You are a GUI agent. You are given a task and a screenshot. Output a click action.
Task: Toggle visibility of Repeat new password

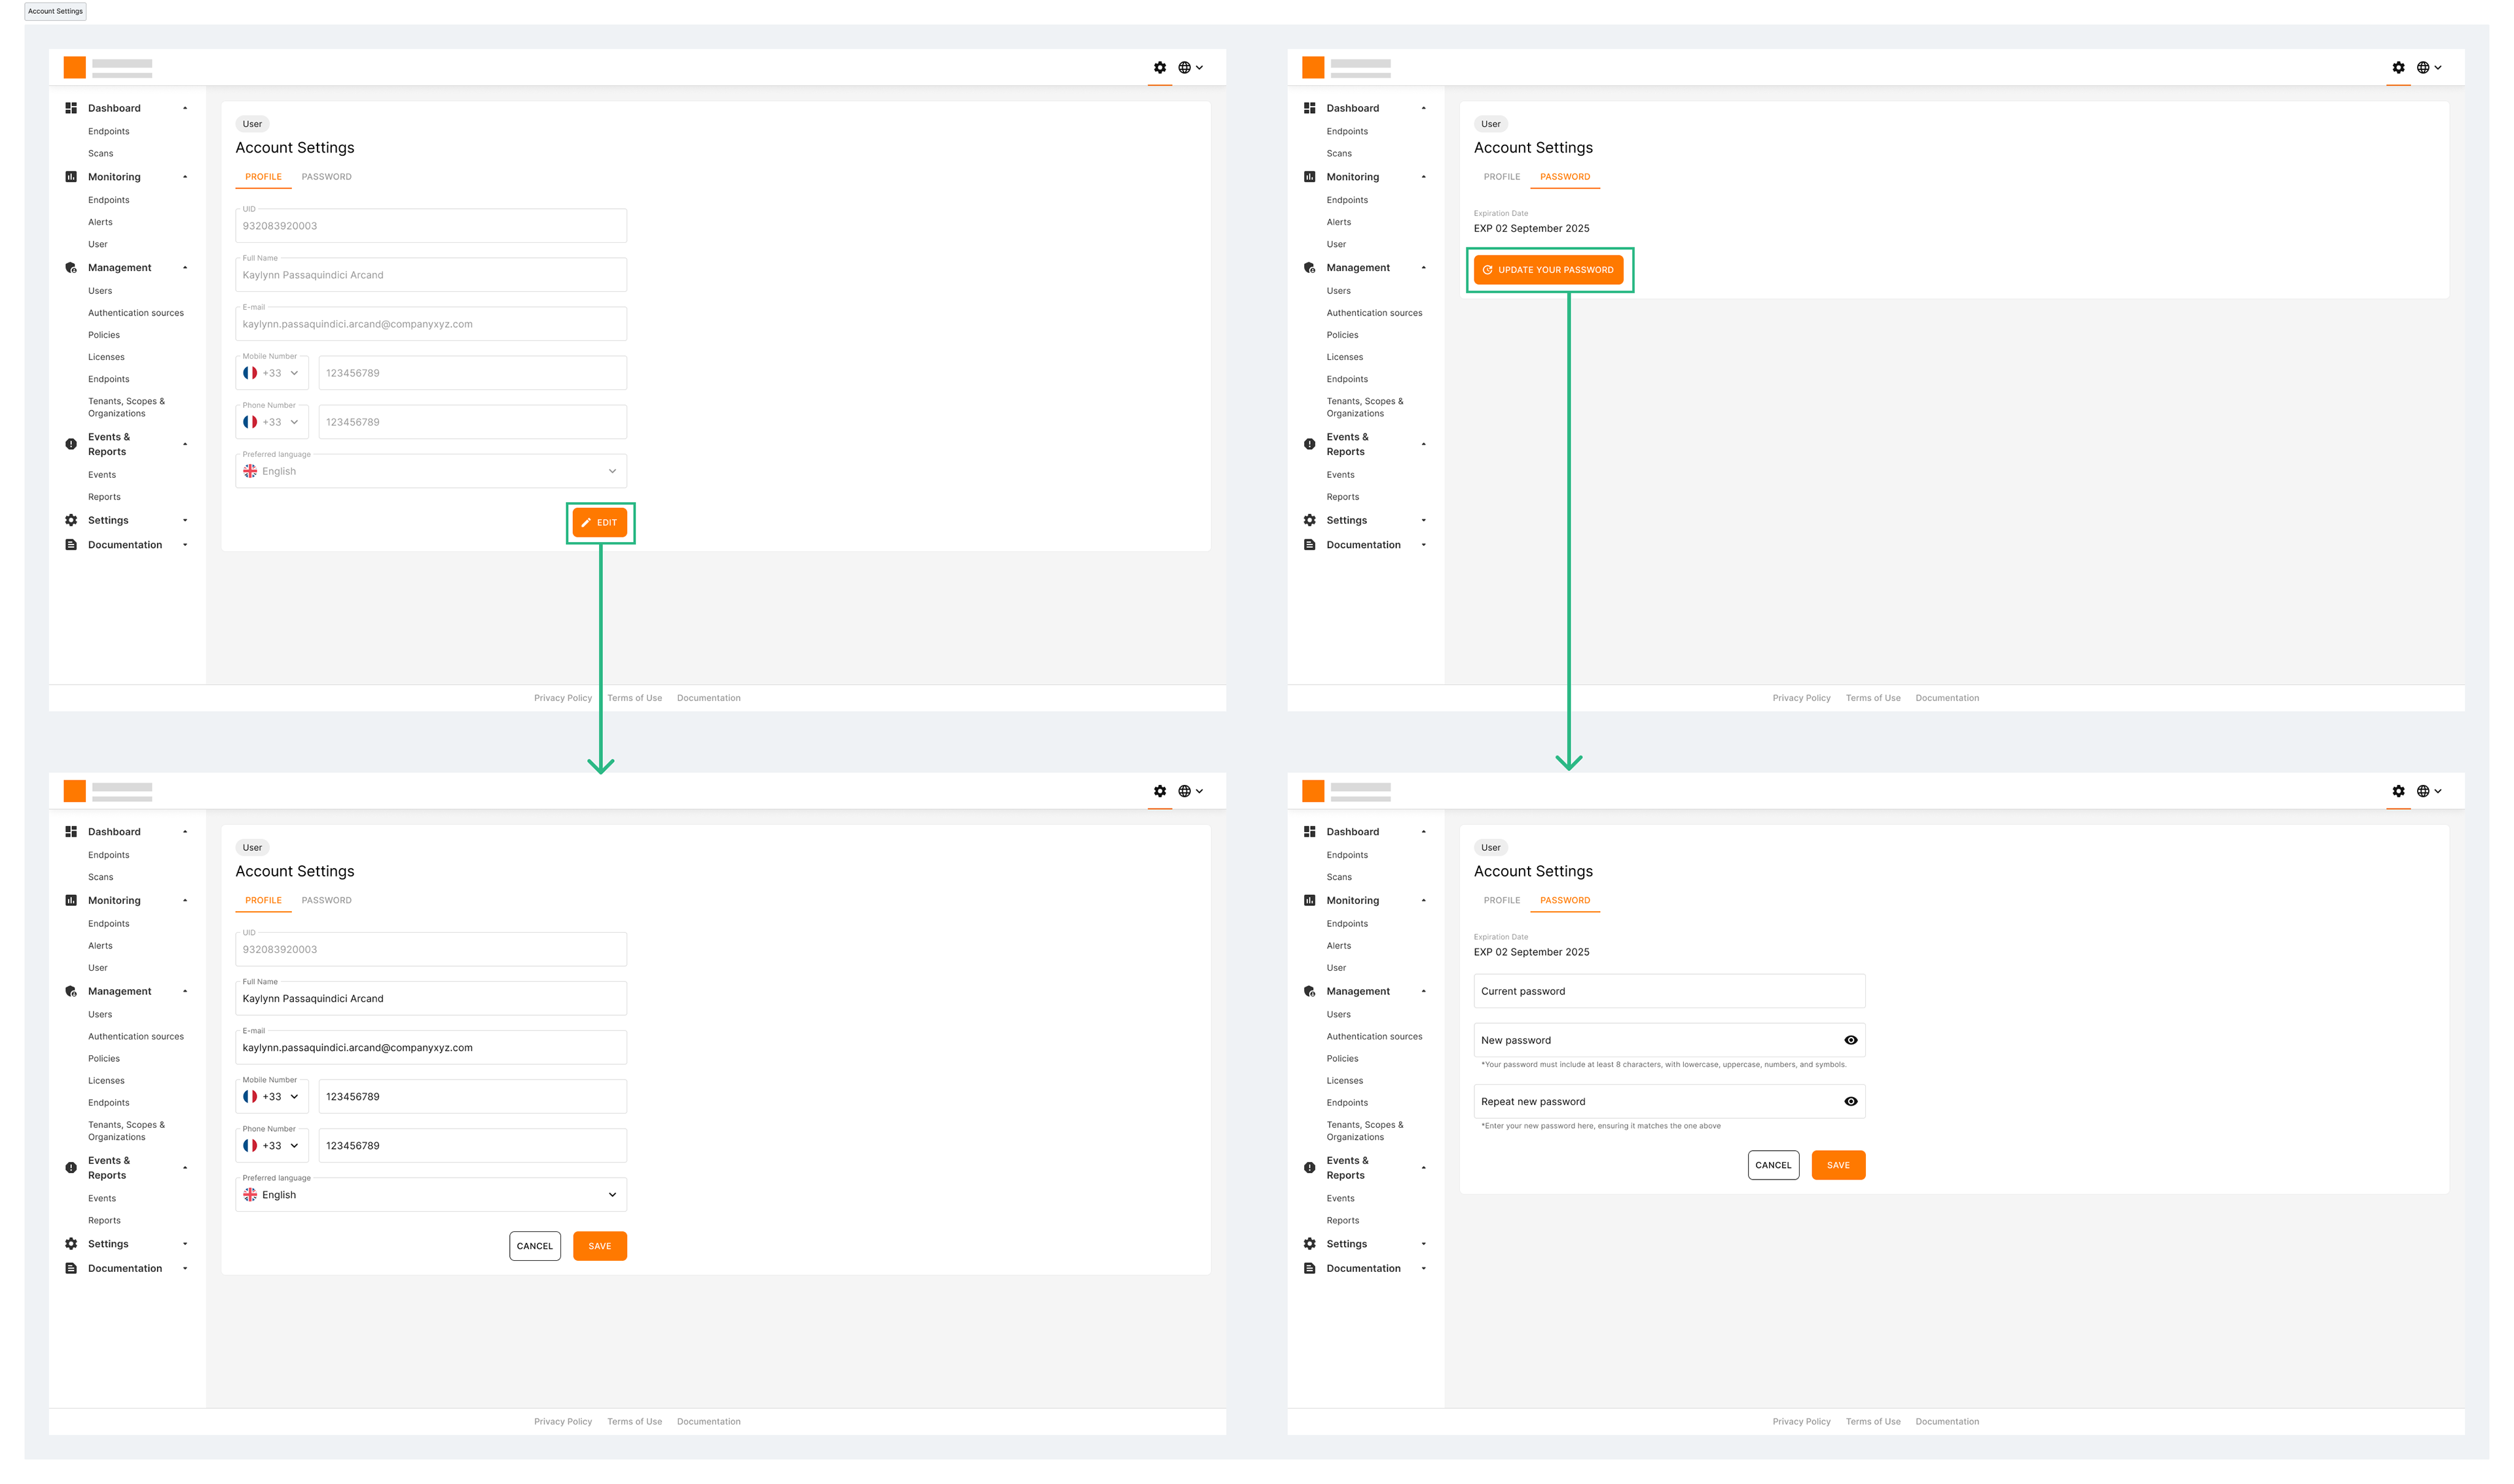(1850, 1101)
